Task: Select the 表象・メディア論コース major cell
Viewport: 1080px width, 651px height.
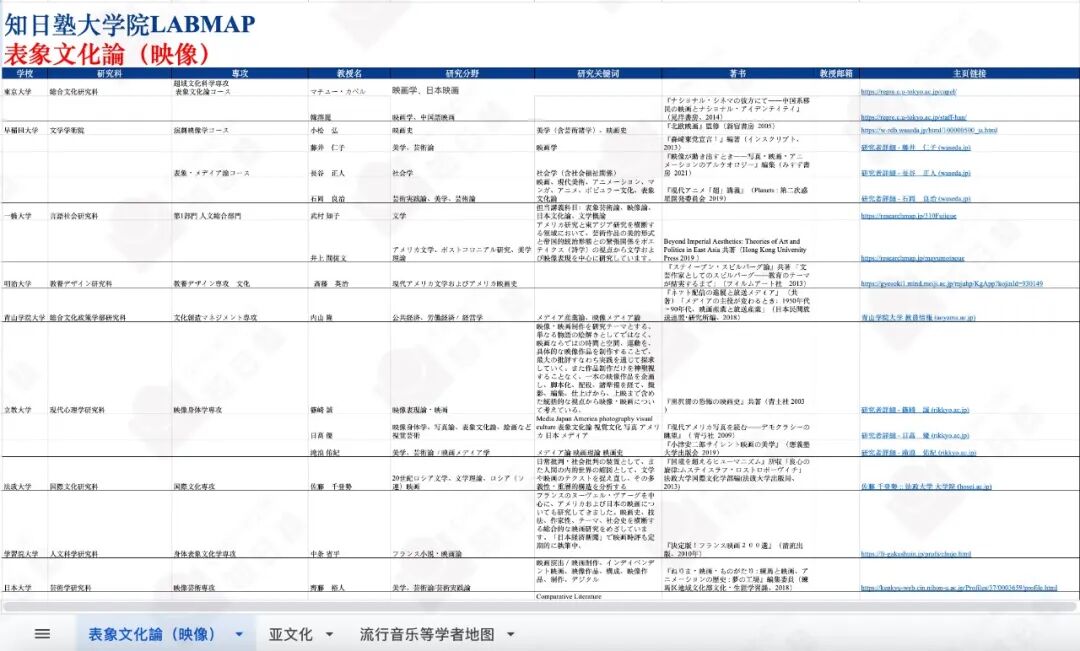Action: pyautogui.click(x=211, y=174)
